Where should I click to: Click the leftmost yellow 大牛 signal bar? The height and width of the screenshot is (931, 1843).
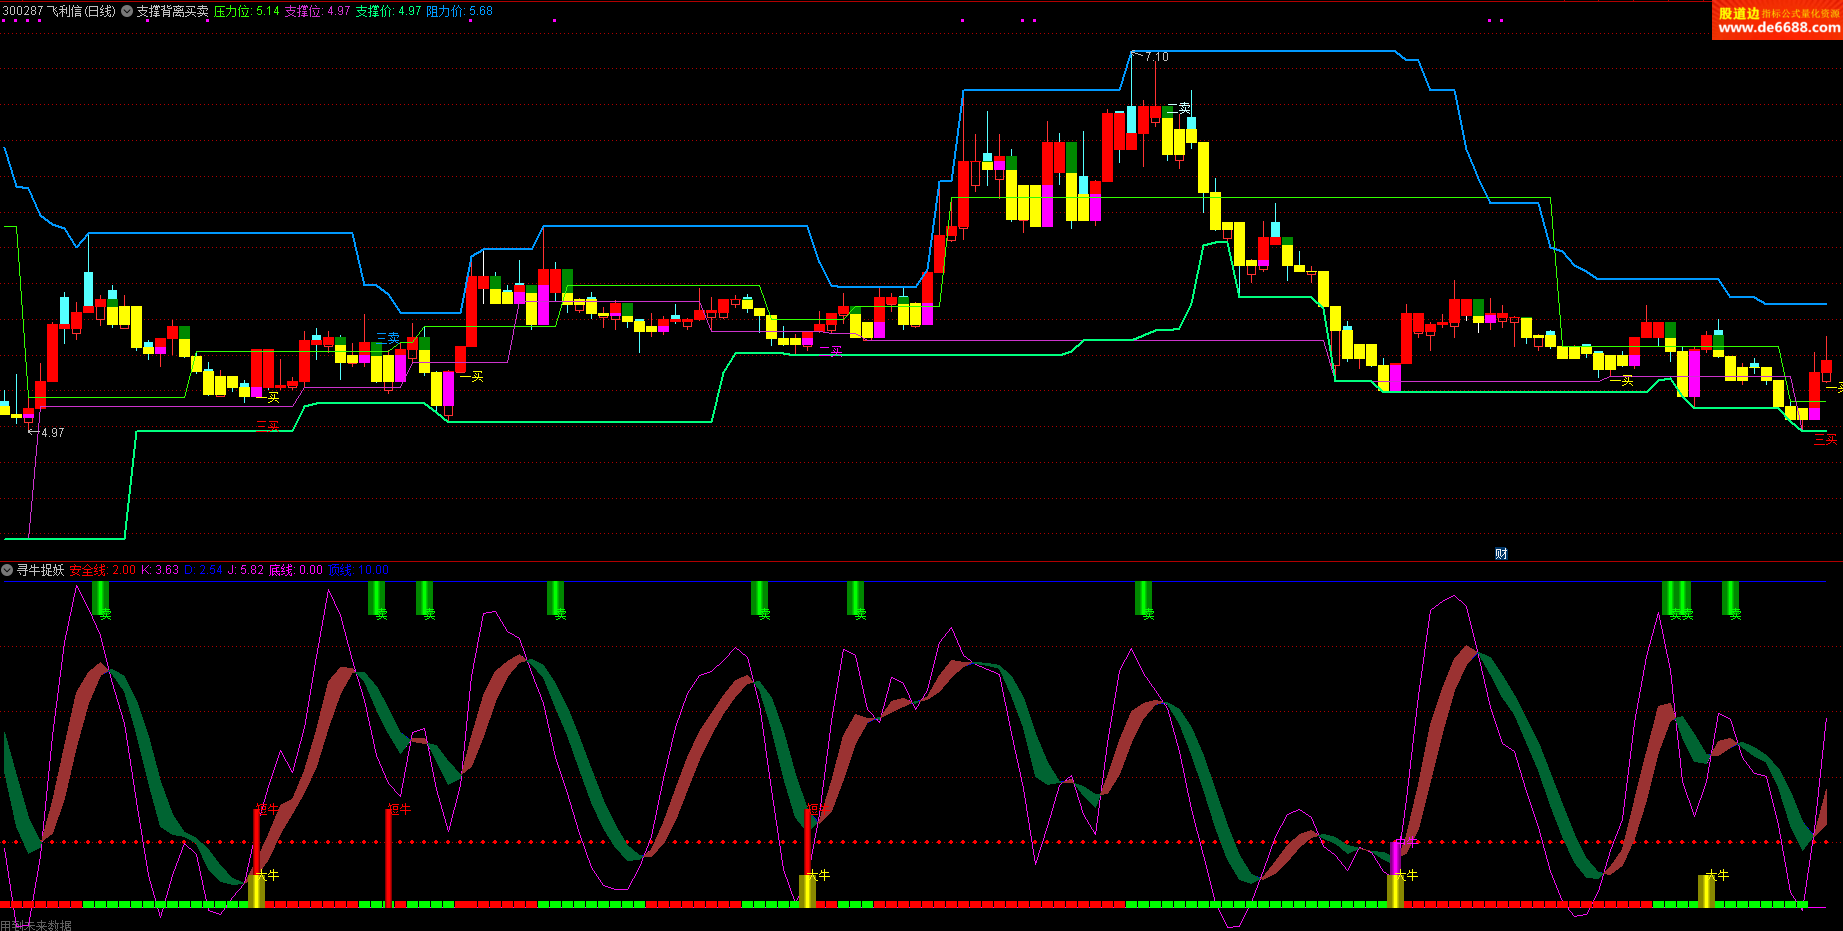point(256,889)
